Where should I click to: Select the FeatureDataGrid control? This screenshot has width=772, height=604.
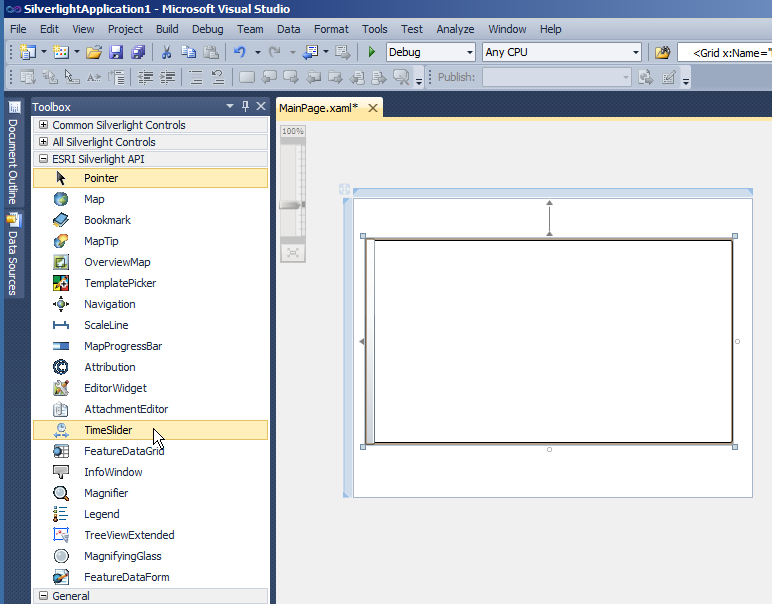click(x=151, y=451)
